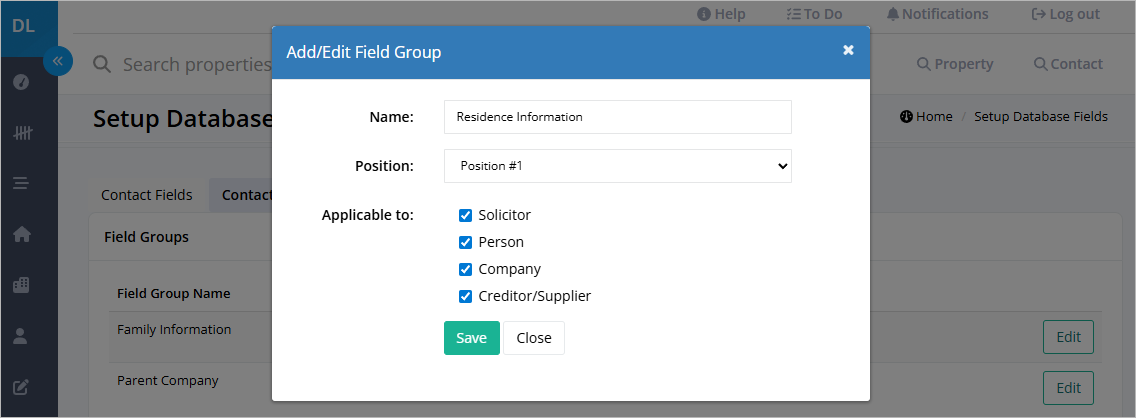This screenshot has width=1136, height=418.
Task: Search by Property
Action: click(955, 64)
